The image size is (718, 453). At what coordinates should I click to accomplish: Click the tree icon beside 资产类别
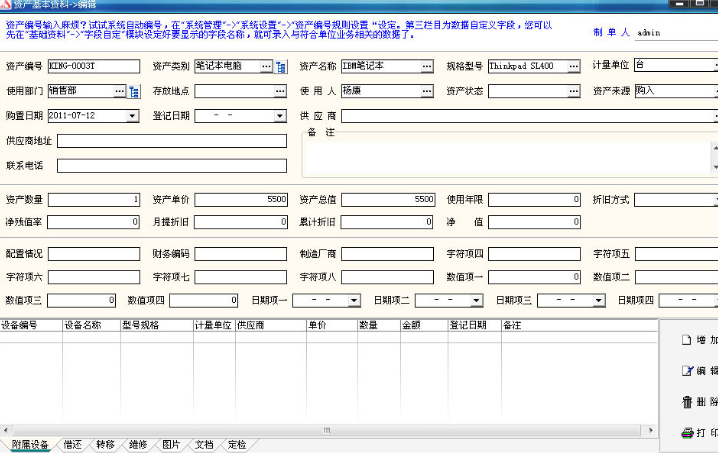pos(282,67)
